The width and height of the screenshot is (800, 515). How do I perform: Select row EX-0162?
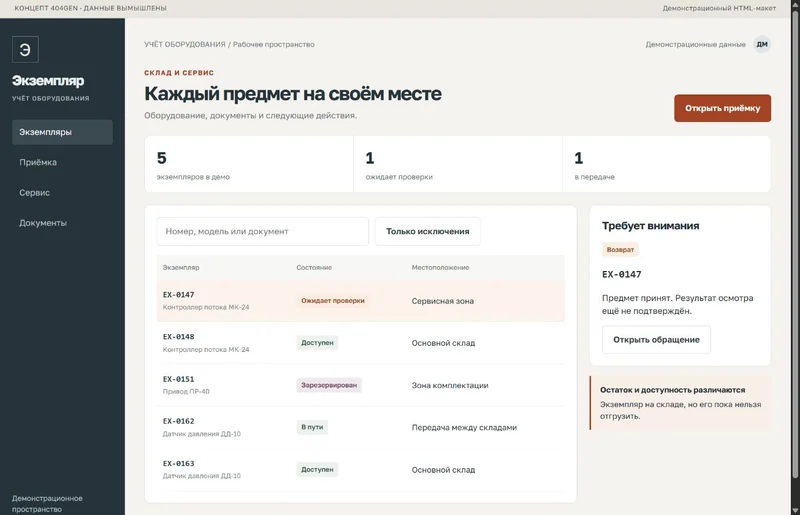pos(361,427)
